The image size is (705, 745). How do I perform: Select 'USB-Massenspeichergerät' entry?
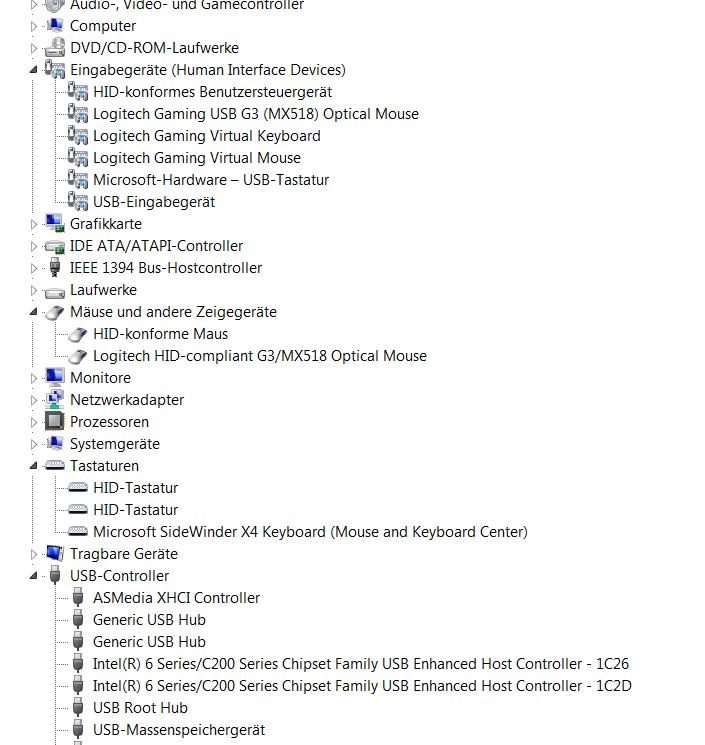tap(179, 730)
